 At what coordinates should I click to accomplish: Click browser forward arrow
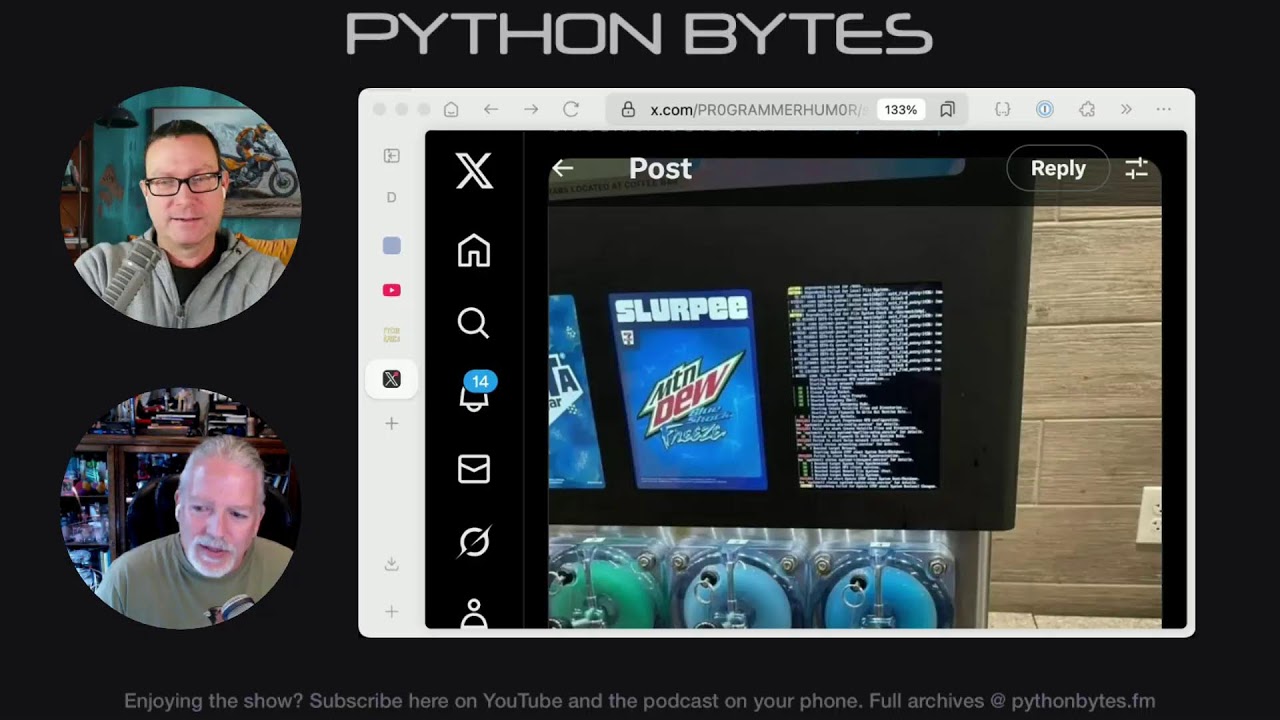[531, 109]
